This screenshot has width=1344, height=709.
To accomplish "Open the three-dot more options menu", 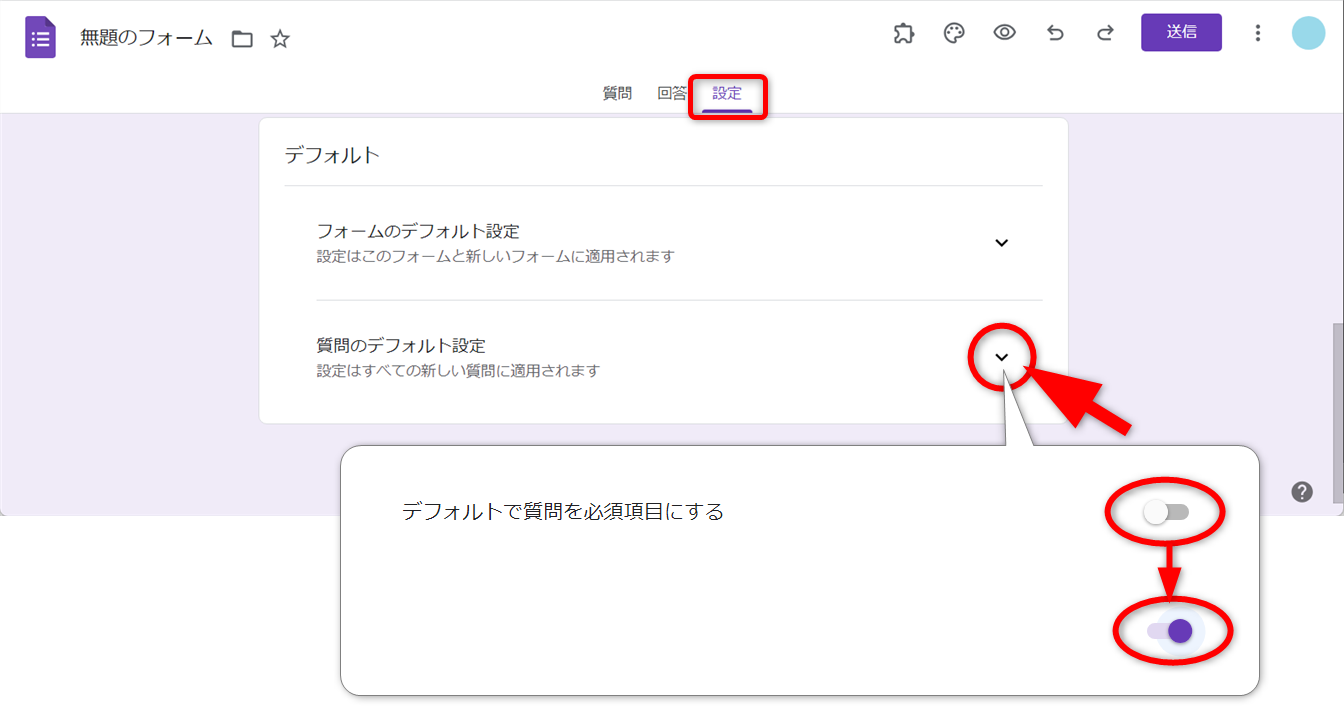I will click(x=1258, y=33).
